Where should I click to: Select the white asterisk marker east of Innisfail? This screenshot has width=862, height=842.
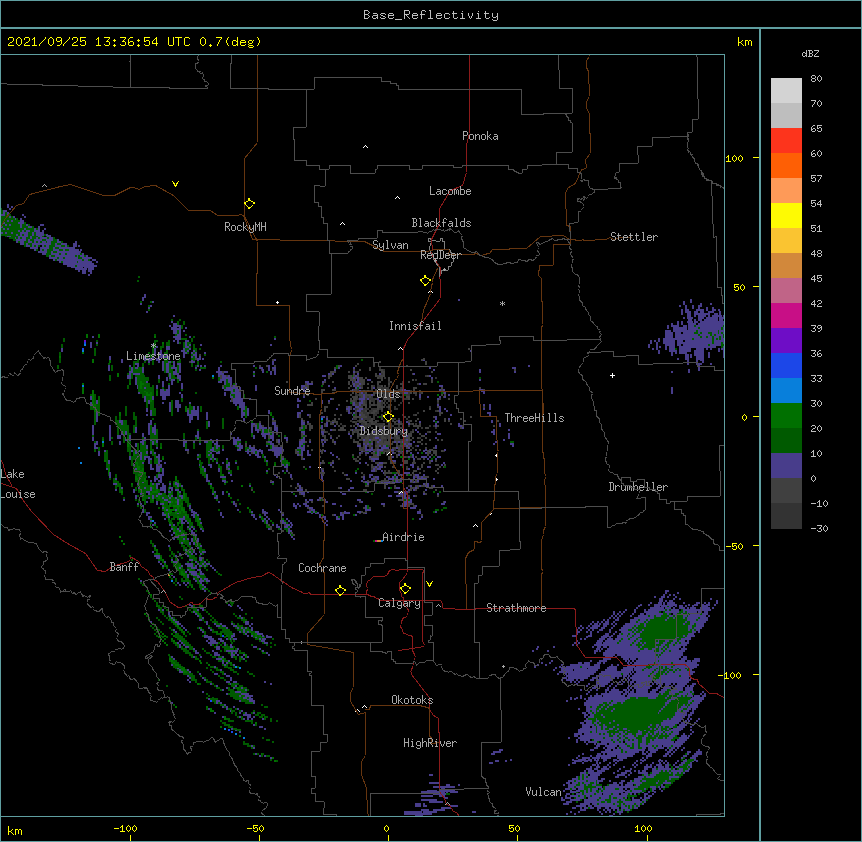pyautogui.click(x=502, y=304)
